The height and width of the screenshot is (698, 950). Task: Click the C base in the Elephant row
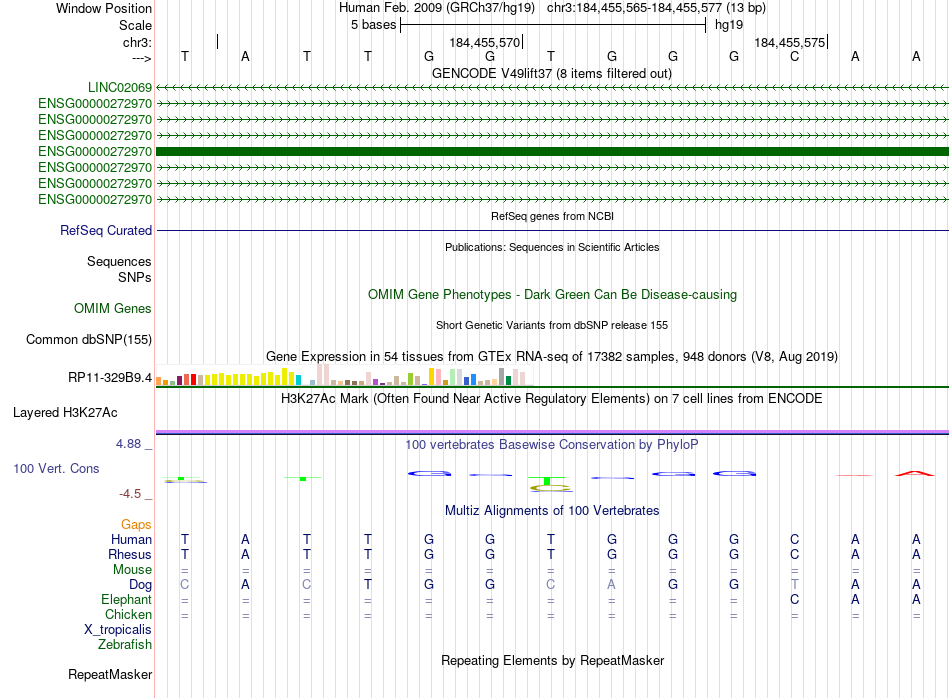[x=794, y=599]
